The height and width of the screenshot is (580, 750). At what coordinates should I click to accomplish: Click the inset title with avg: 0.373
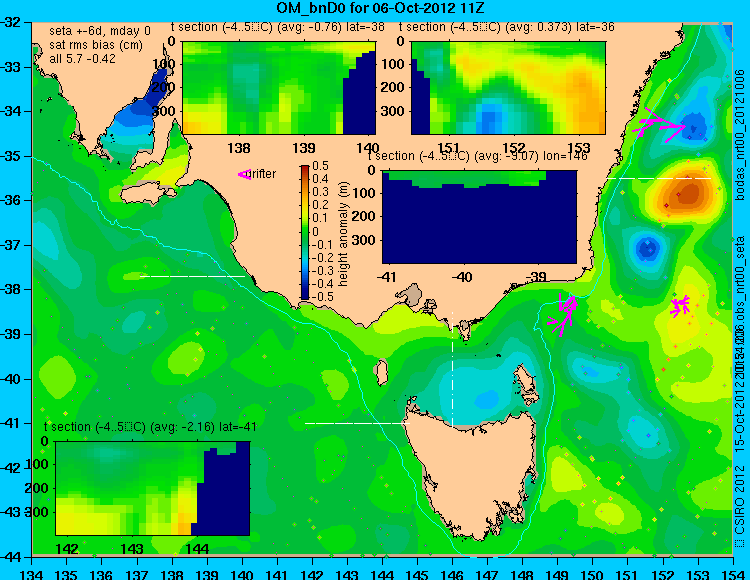[x=507, y=27]
